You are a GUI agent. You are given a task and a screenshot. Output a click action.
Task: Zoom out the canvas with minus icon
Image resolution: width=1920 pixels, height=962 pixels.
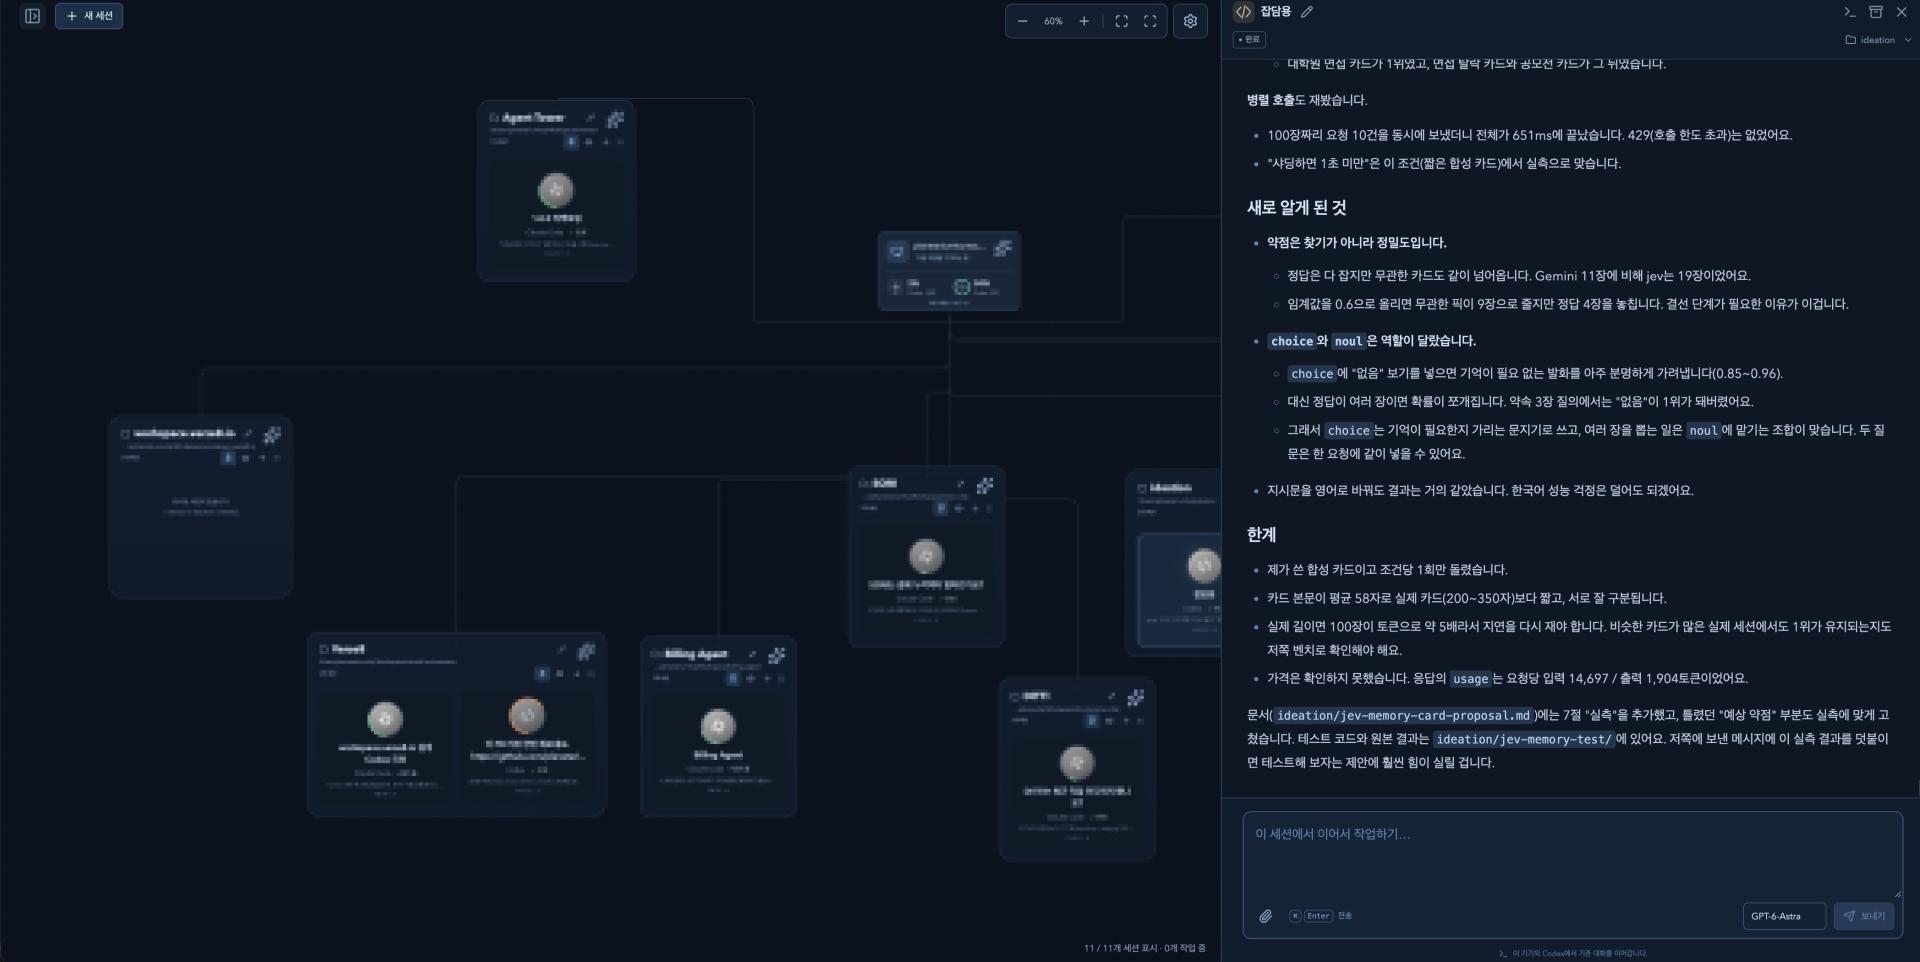1022,21
